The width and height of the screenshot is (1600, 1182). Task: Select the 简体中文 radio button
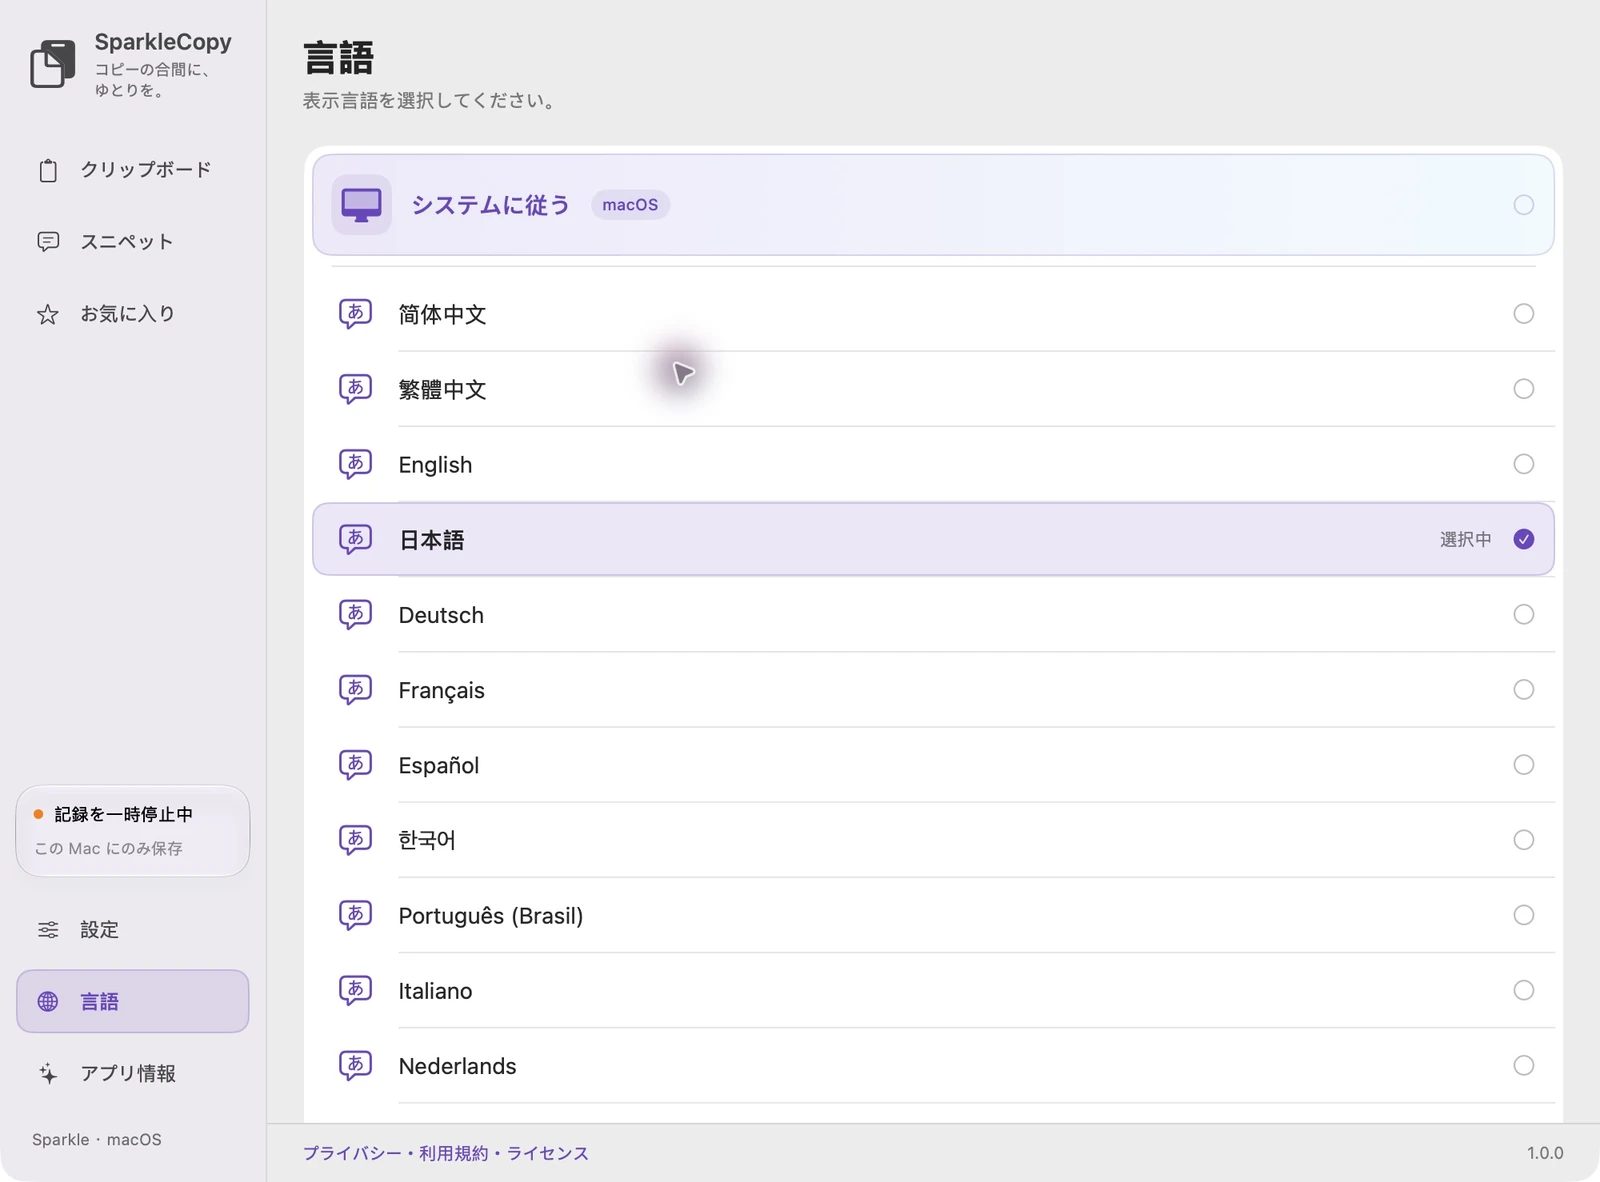point(1523,314)
